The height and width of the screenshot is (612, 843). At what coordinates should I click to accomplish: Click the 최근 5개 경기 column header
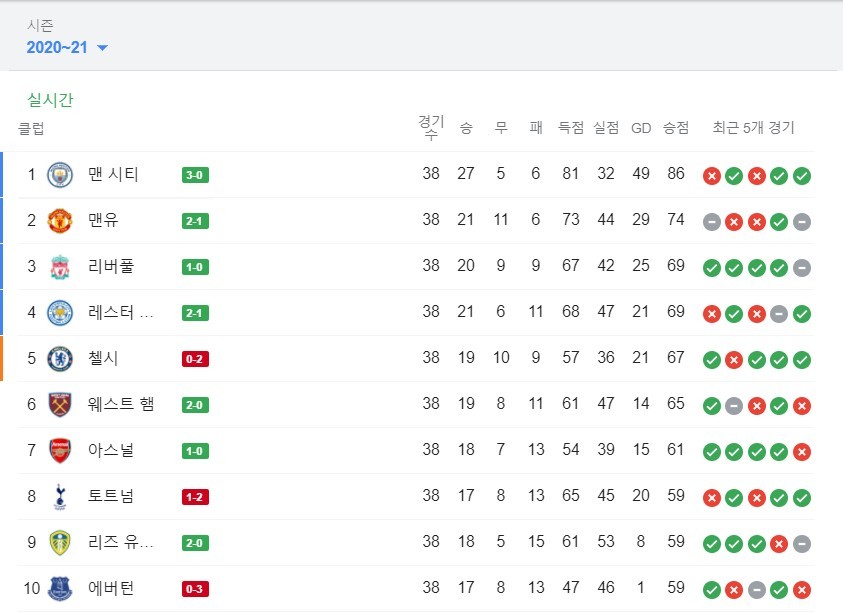point(753,127)
